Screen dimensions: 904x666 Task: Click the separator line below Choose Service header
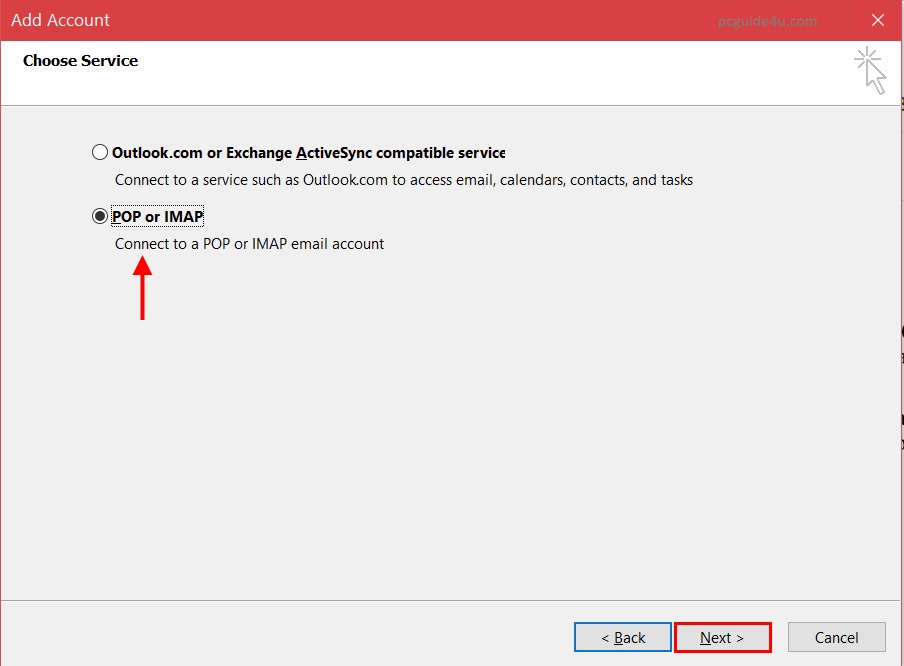tap(450, 105)
